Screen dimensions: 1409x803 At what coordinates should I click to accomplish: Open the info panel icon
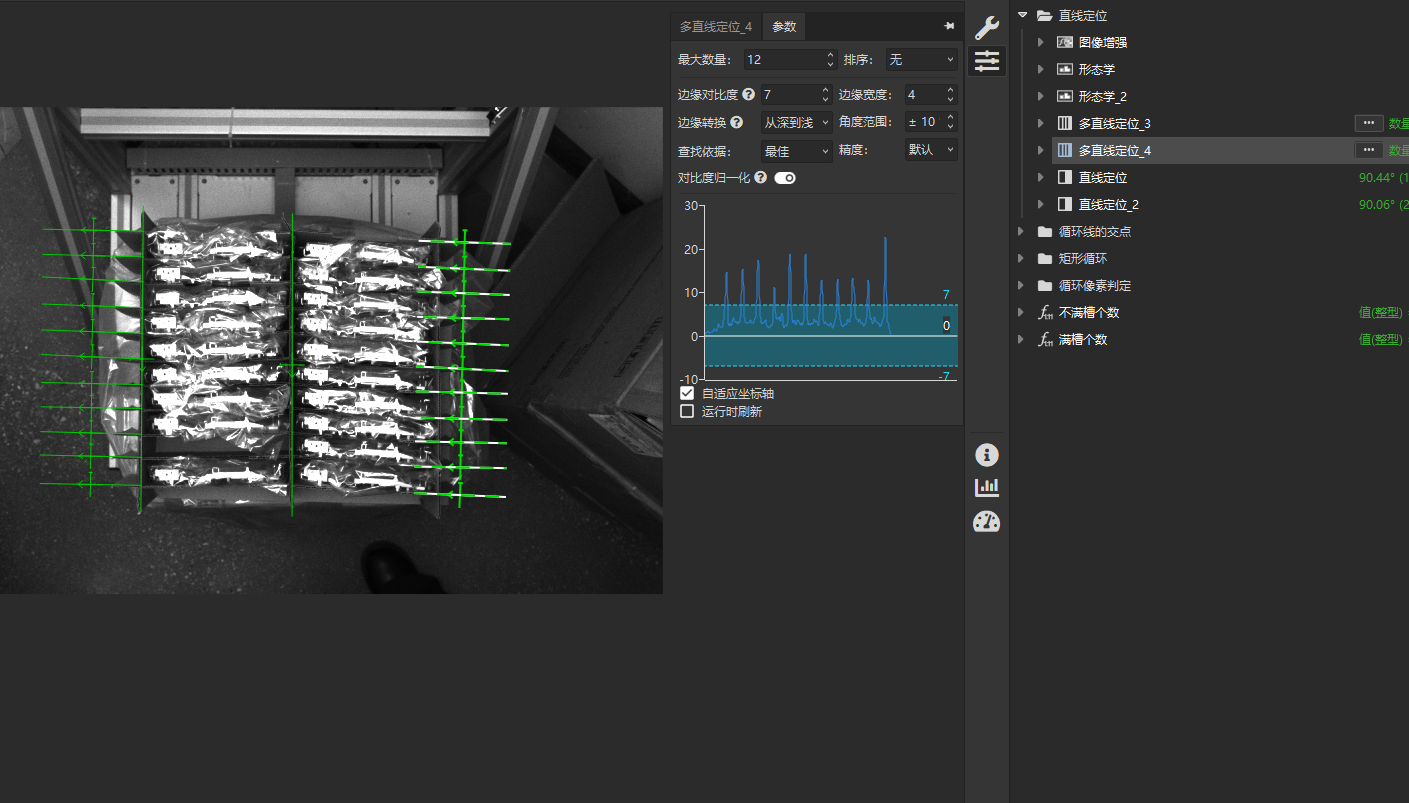(x=986, y=455)
